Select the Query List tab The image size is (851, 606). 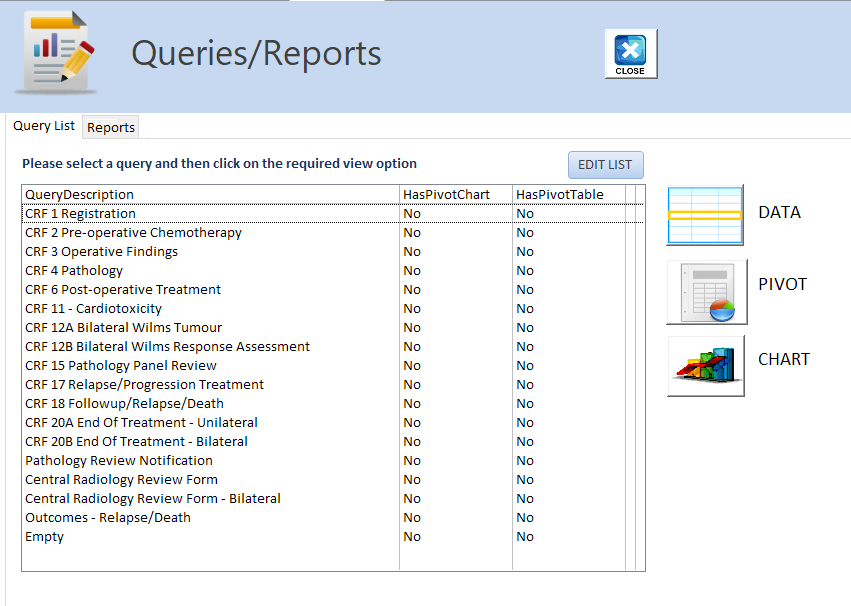click(44, 126)
